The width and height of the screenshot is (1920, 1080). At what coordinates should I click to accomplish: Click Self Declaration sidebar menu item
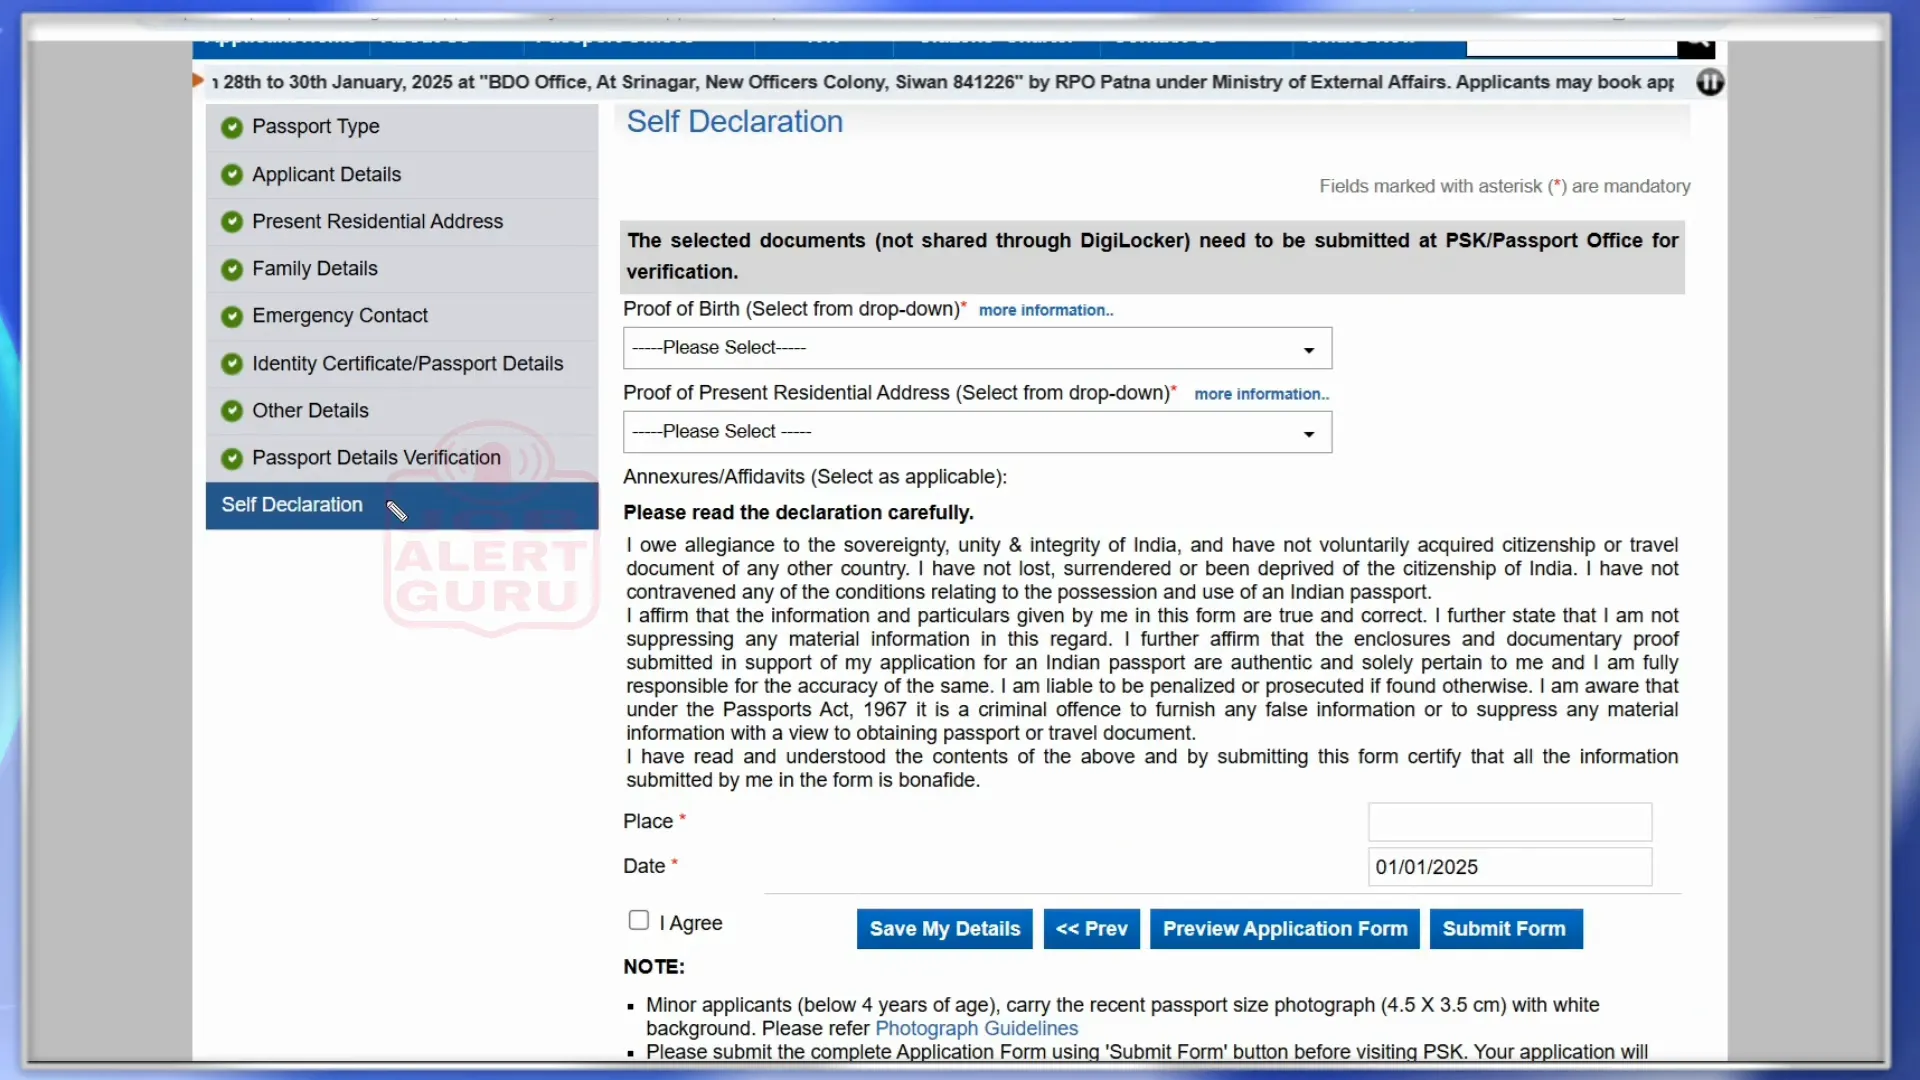coord(291,504)
